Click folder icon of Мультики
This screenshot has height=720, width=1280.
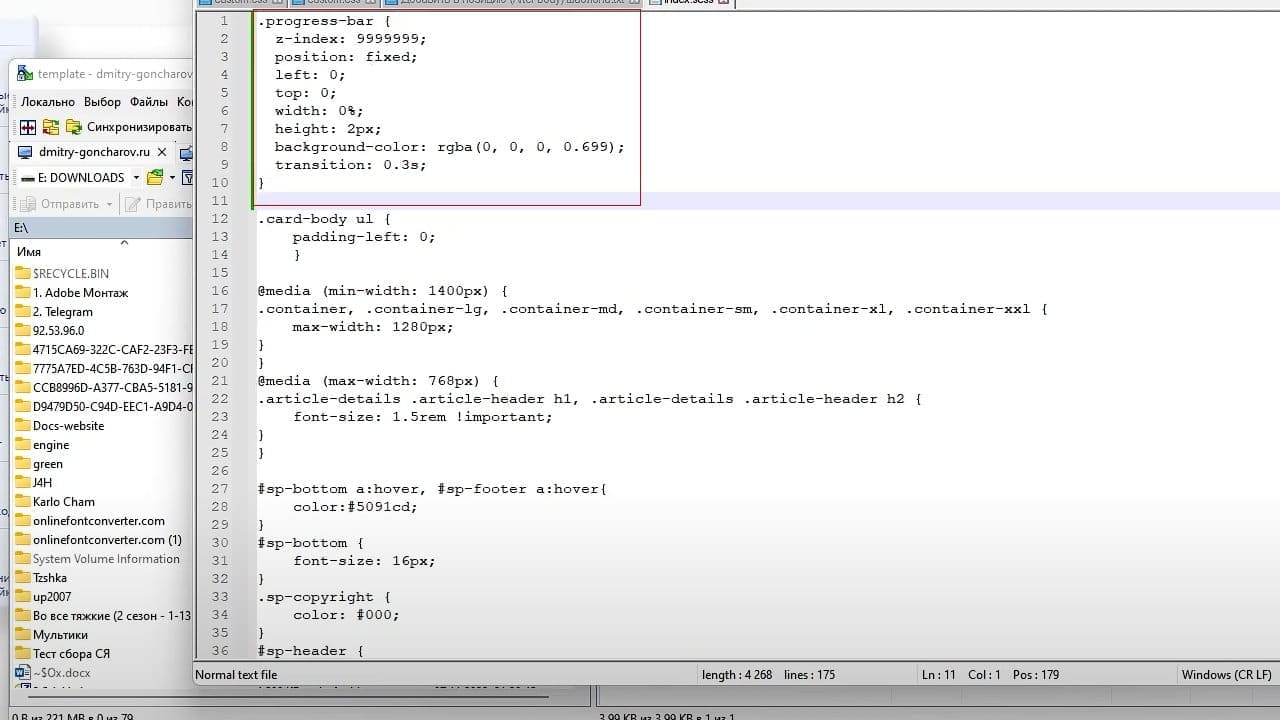tap(23, 634)
